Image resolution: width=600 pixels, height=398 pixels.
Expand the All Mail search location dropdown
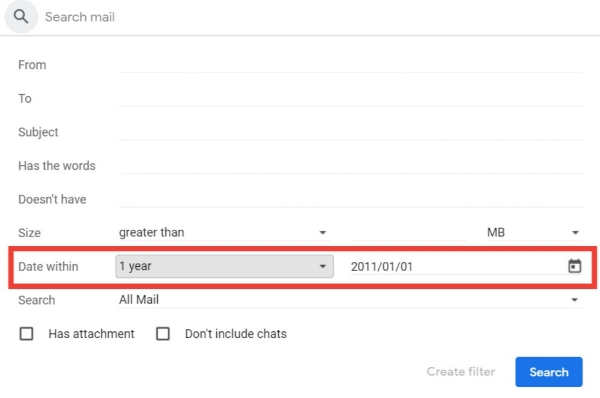(x=350, y=300)
